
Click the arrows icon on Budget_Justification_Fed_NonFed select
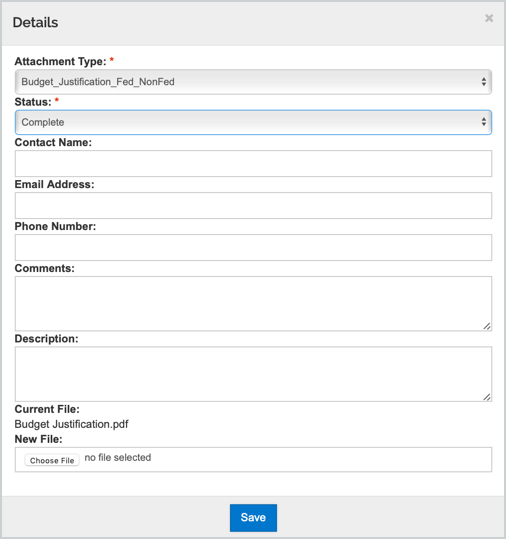[x=484, y=82]
